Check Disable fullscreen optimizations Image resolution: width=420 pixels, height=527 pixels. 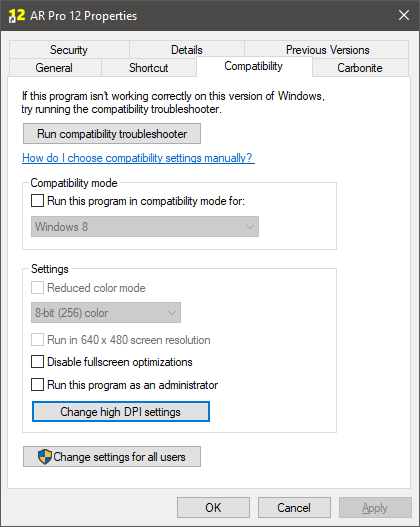[37, 362]
